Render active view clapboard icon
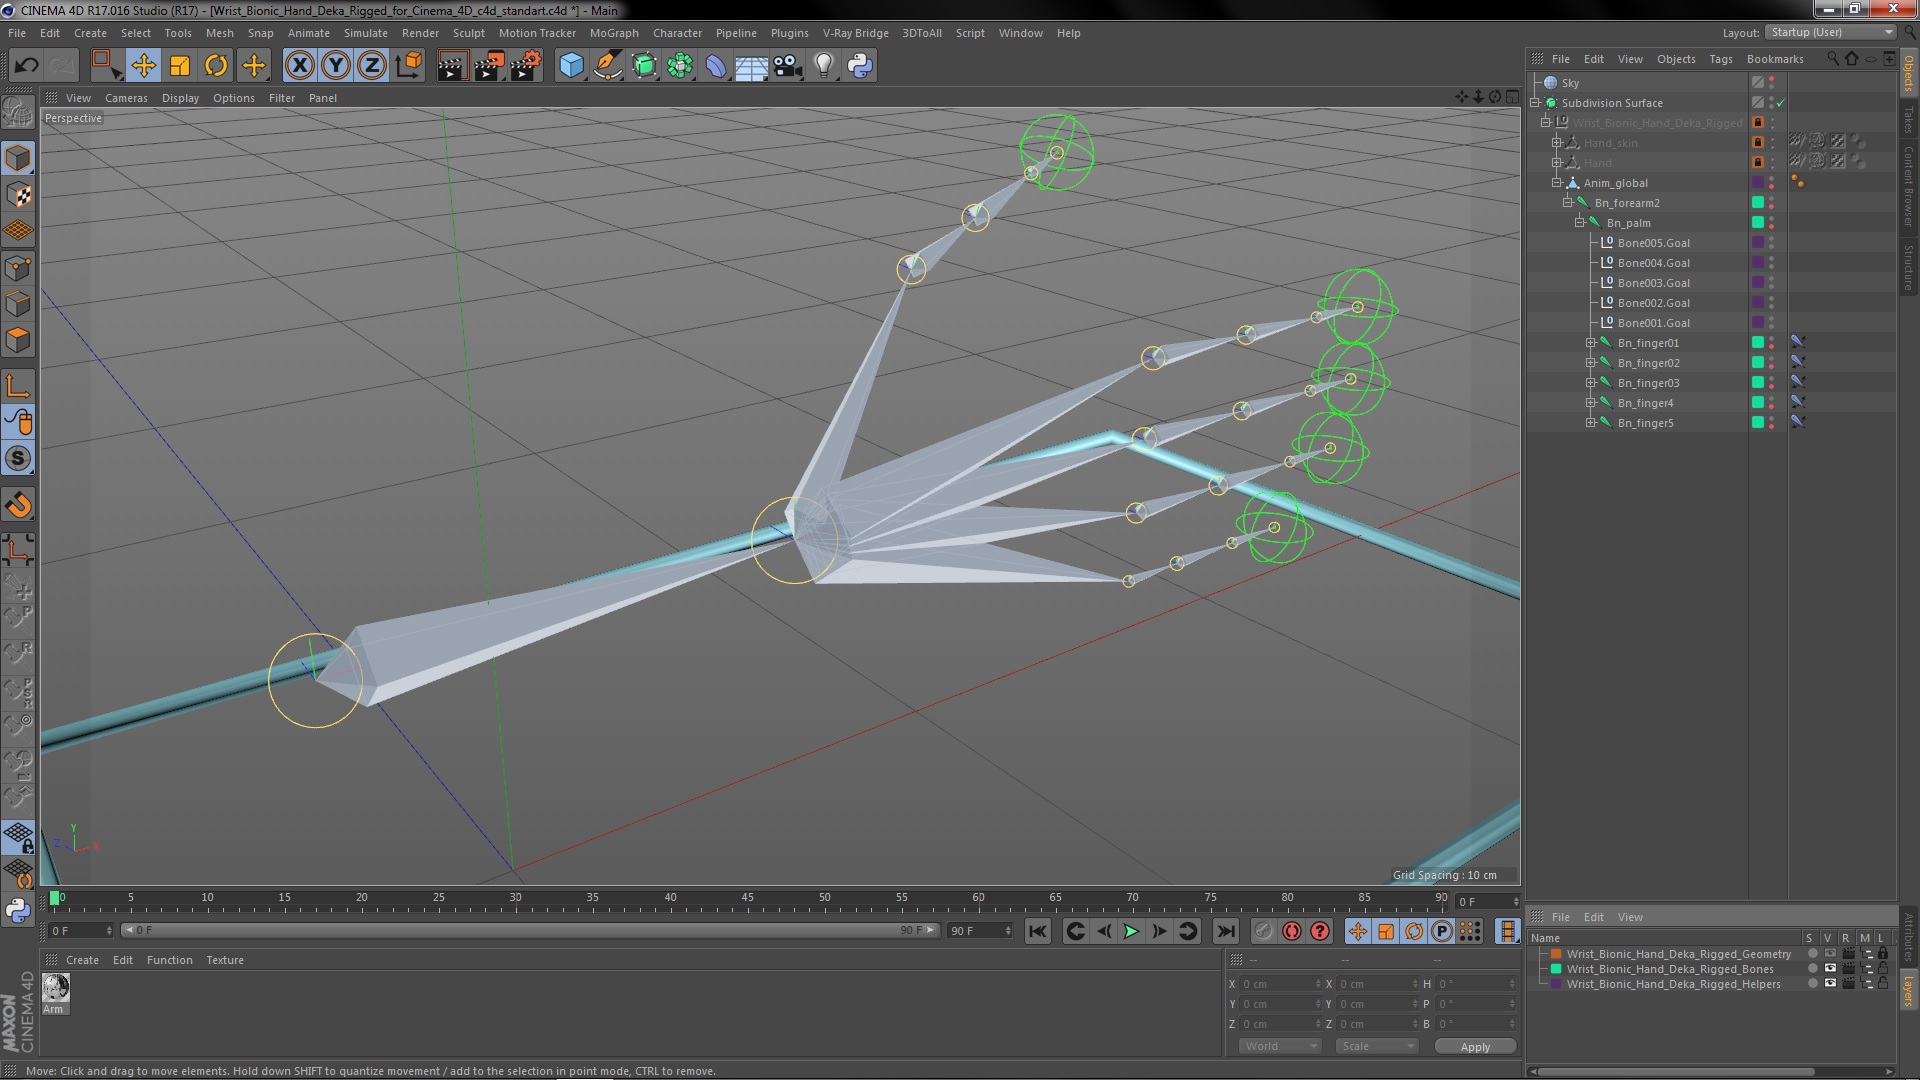Viewport: 1920px width, 1080px height. pos(452,66)
